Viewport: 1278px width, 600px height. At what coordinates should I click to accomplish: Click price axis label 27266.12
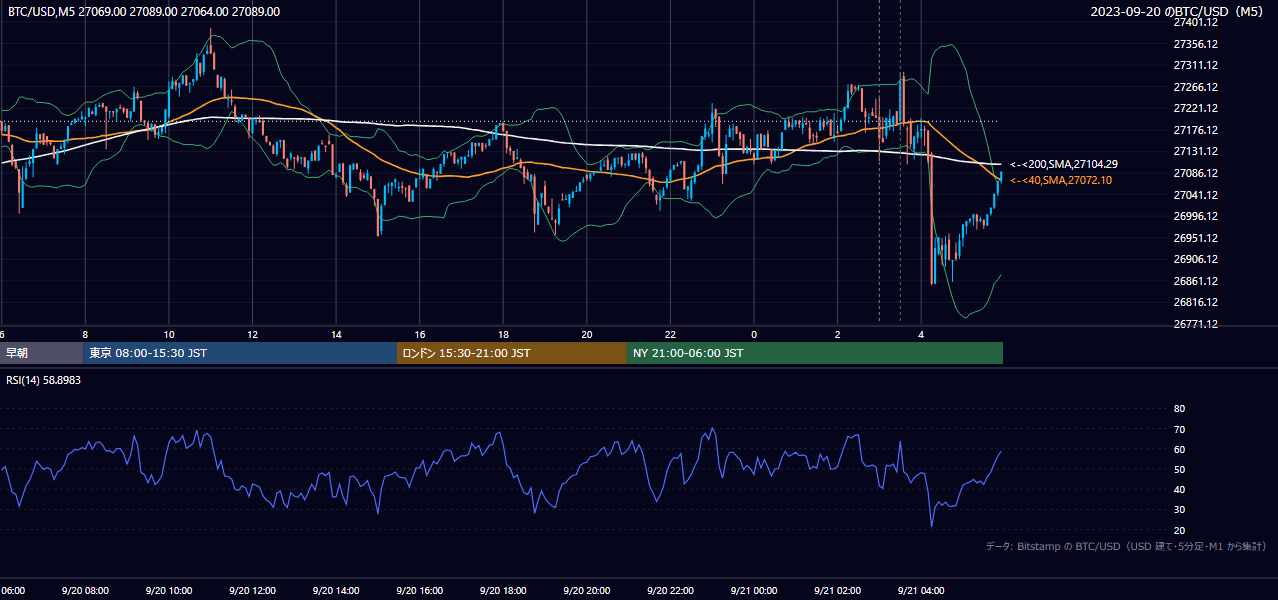(1195, 87)
